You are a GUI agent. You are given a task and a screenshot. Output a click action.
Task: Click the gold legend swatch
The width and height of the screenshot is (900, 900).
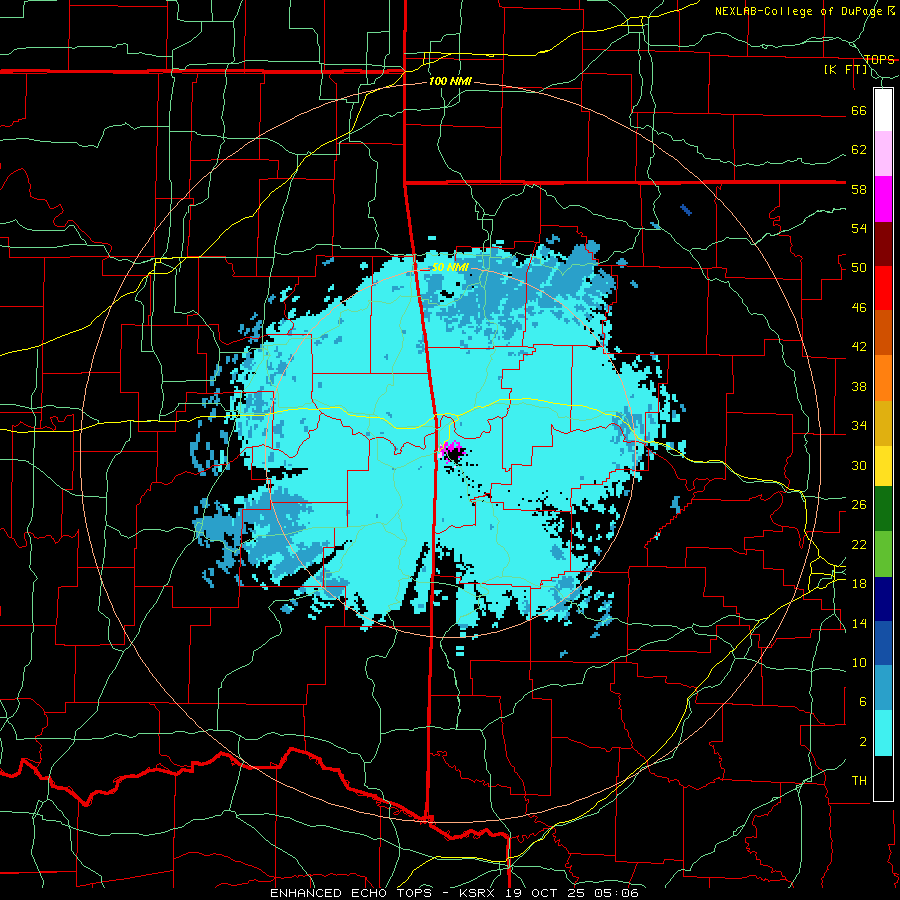(x=883, y=423)
